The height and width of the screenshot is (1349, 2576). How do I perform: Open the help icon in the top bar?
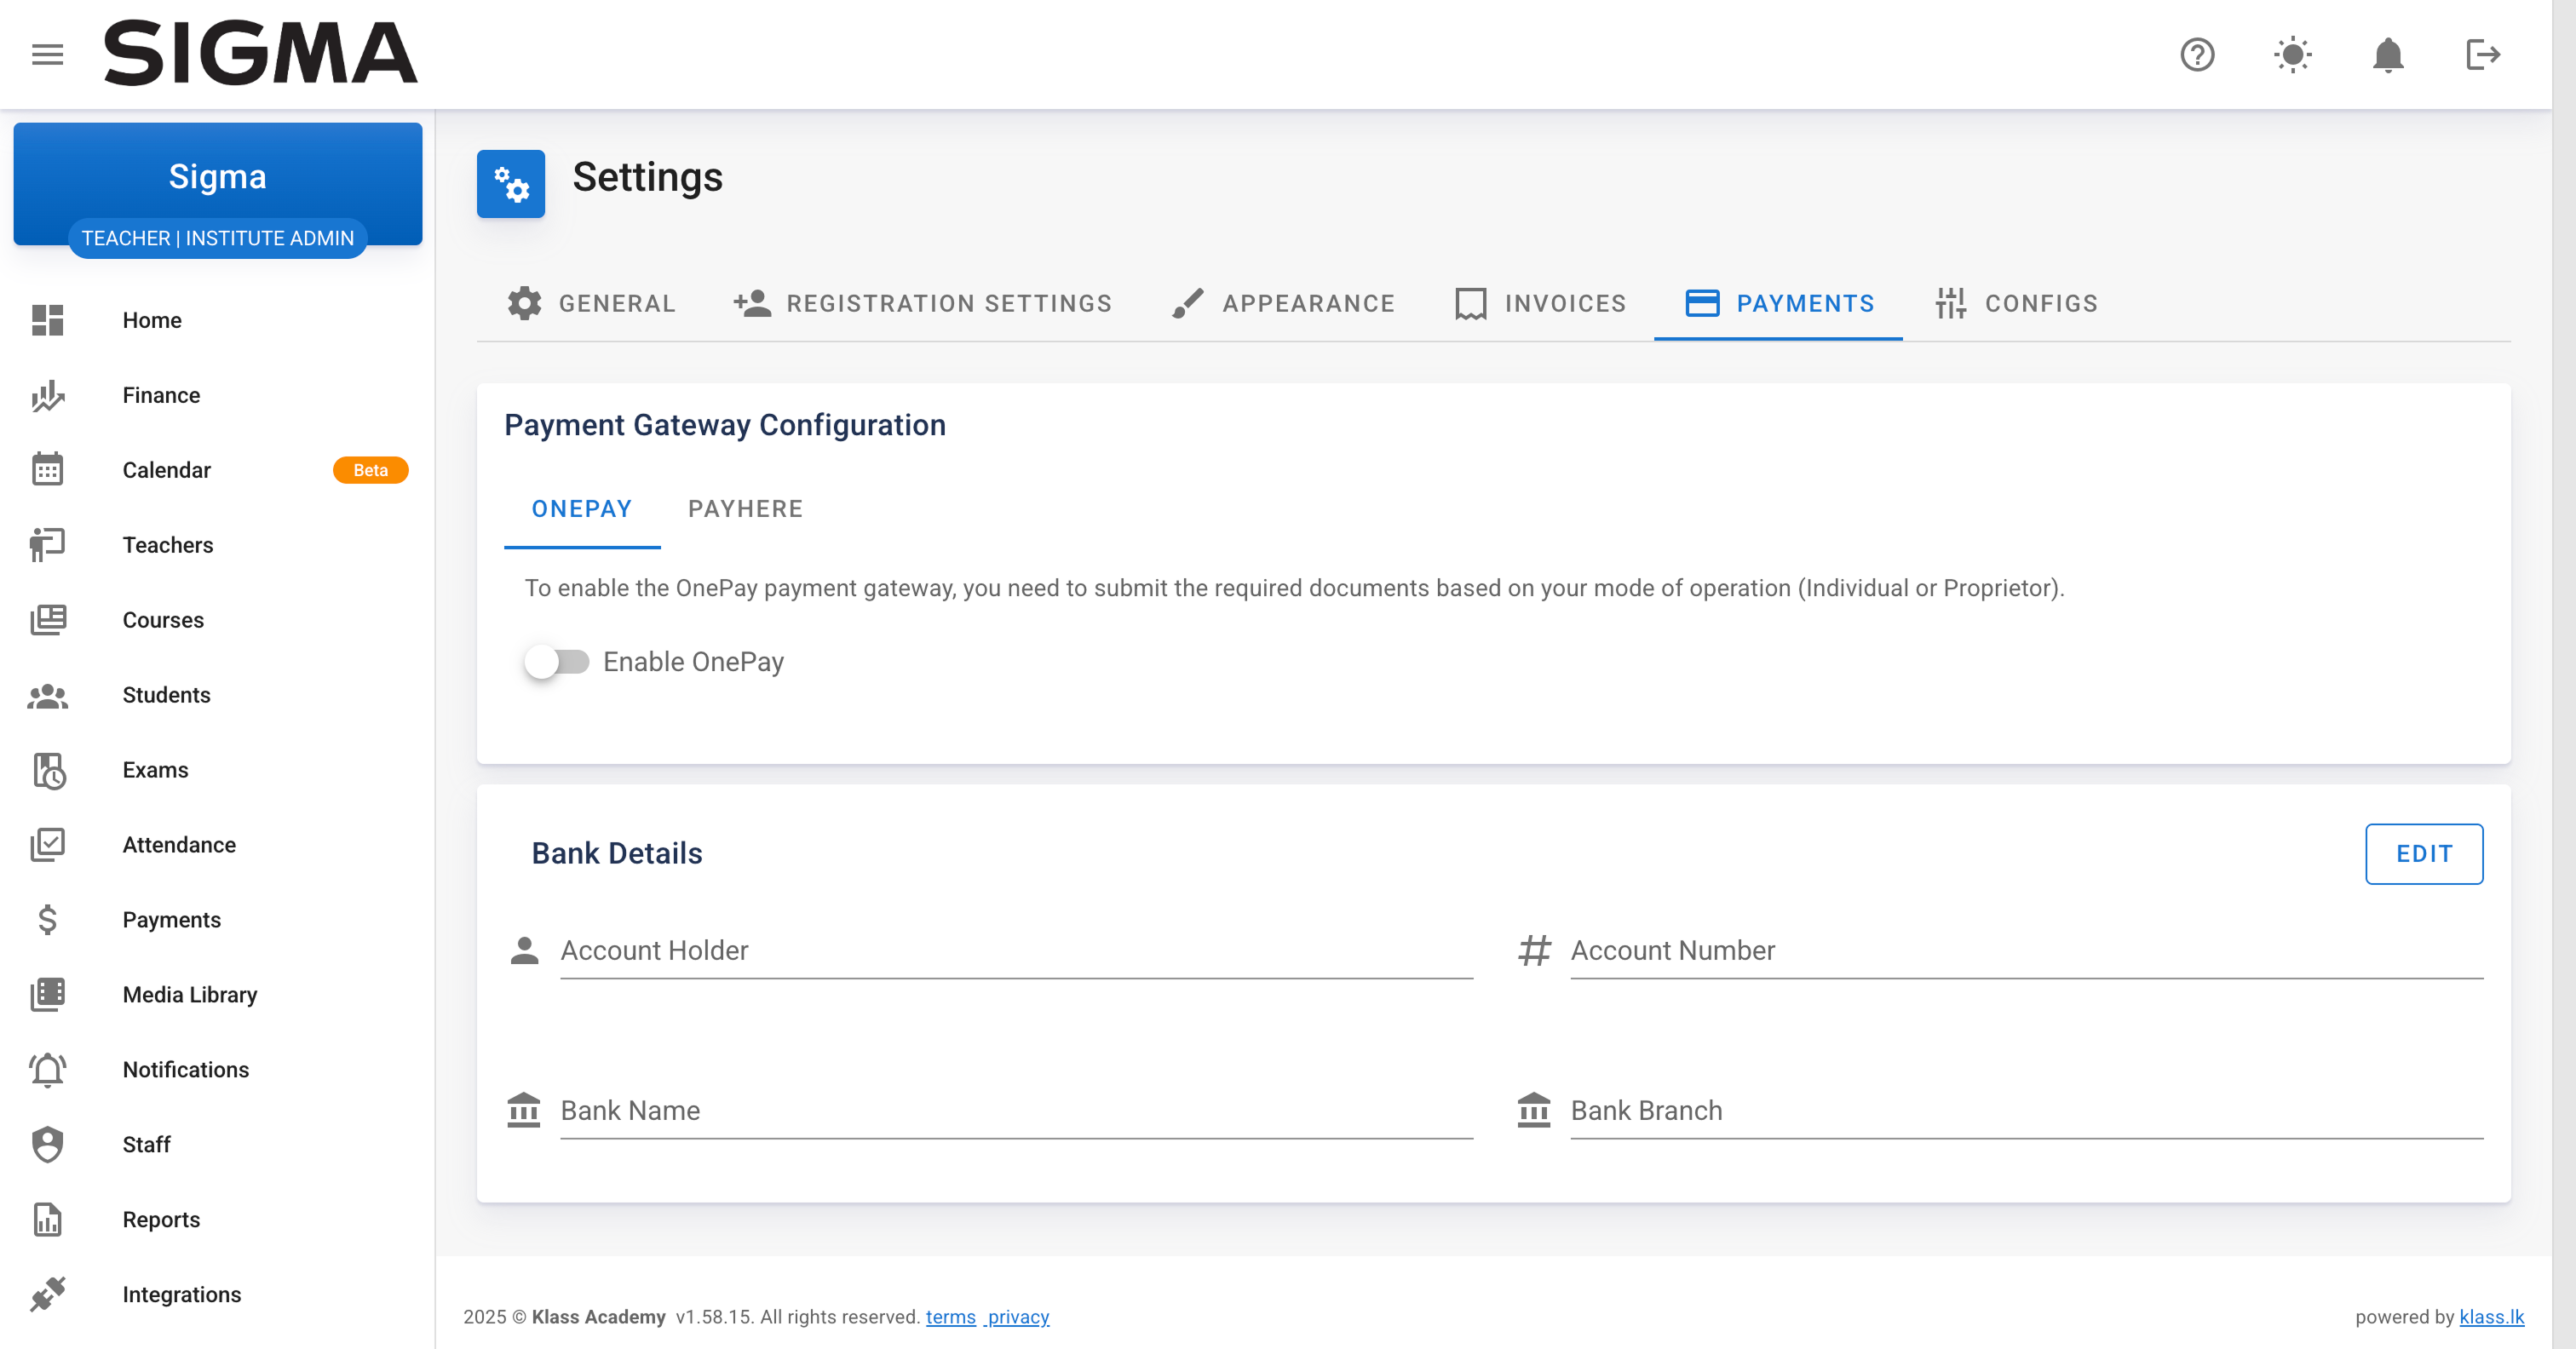point(2197,54)
